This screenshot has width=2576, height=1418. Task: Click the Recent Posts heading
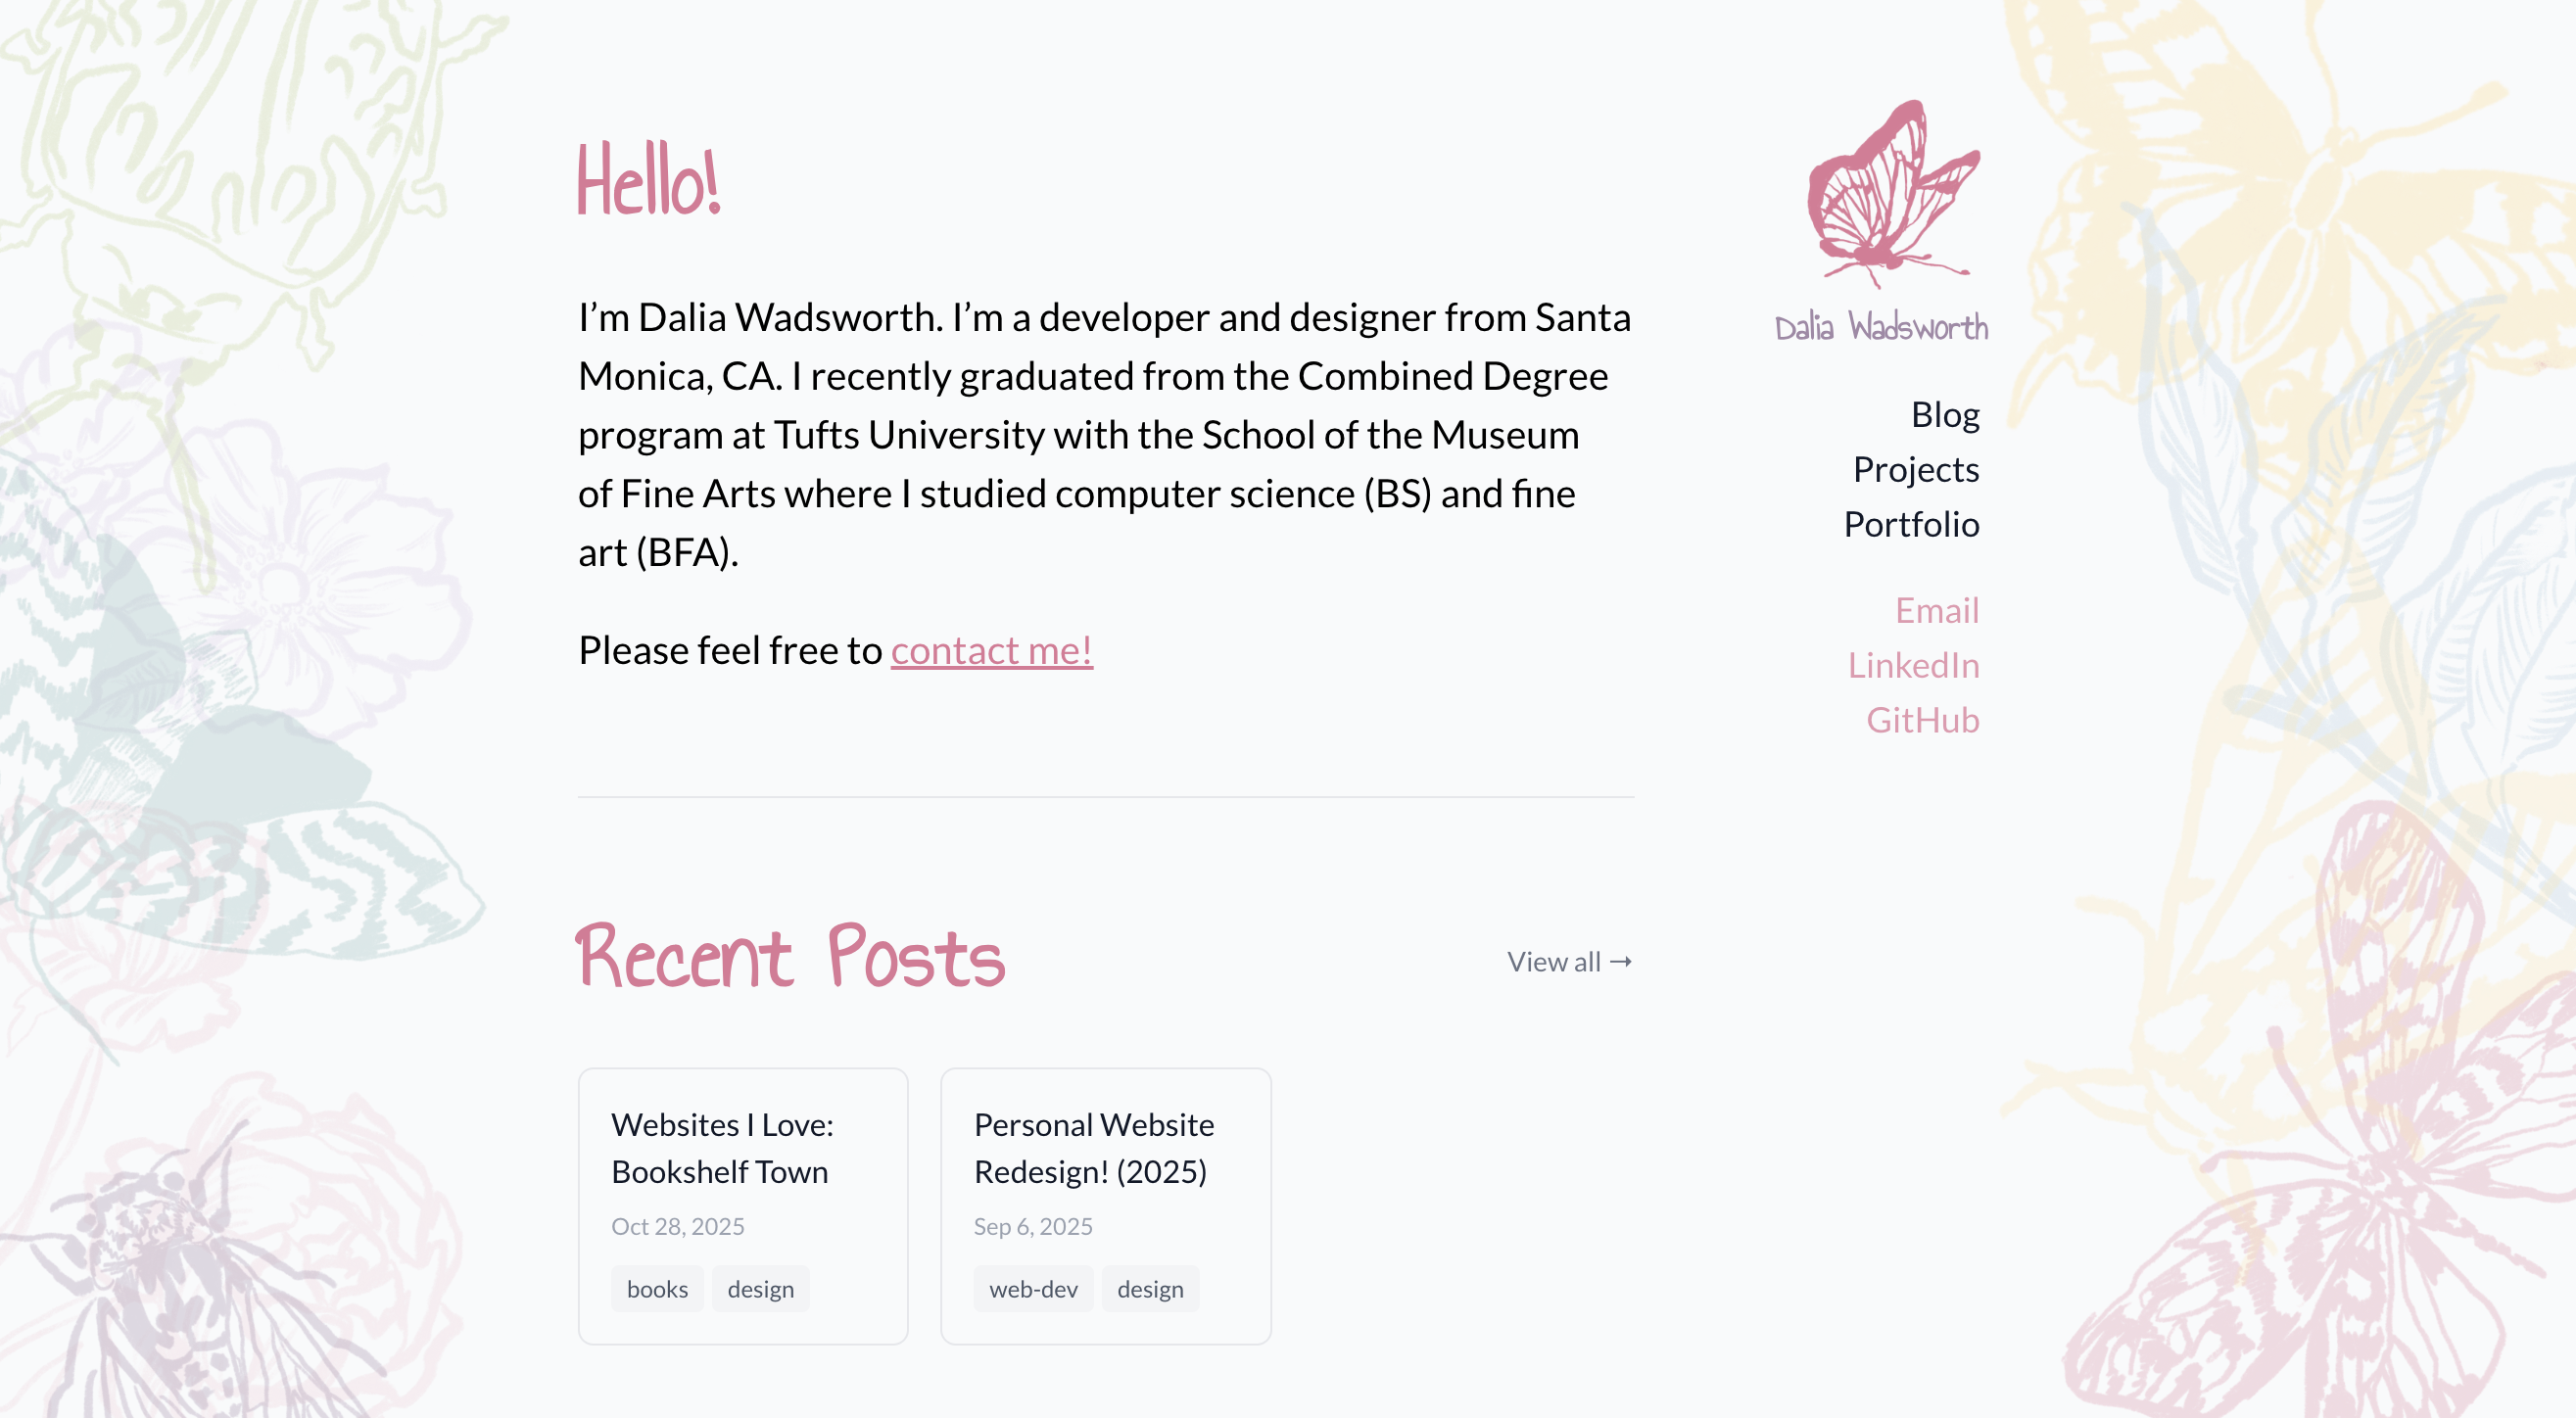790,958
